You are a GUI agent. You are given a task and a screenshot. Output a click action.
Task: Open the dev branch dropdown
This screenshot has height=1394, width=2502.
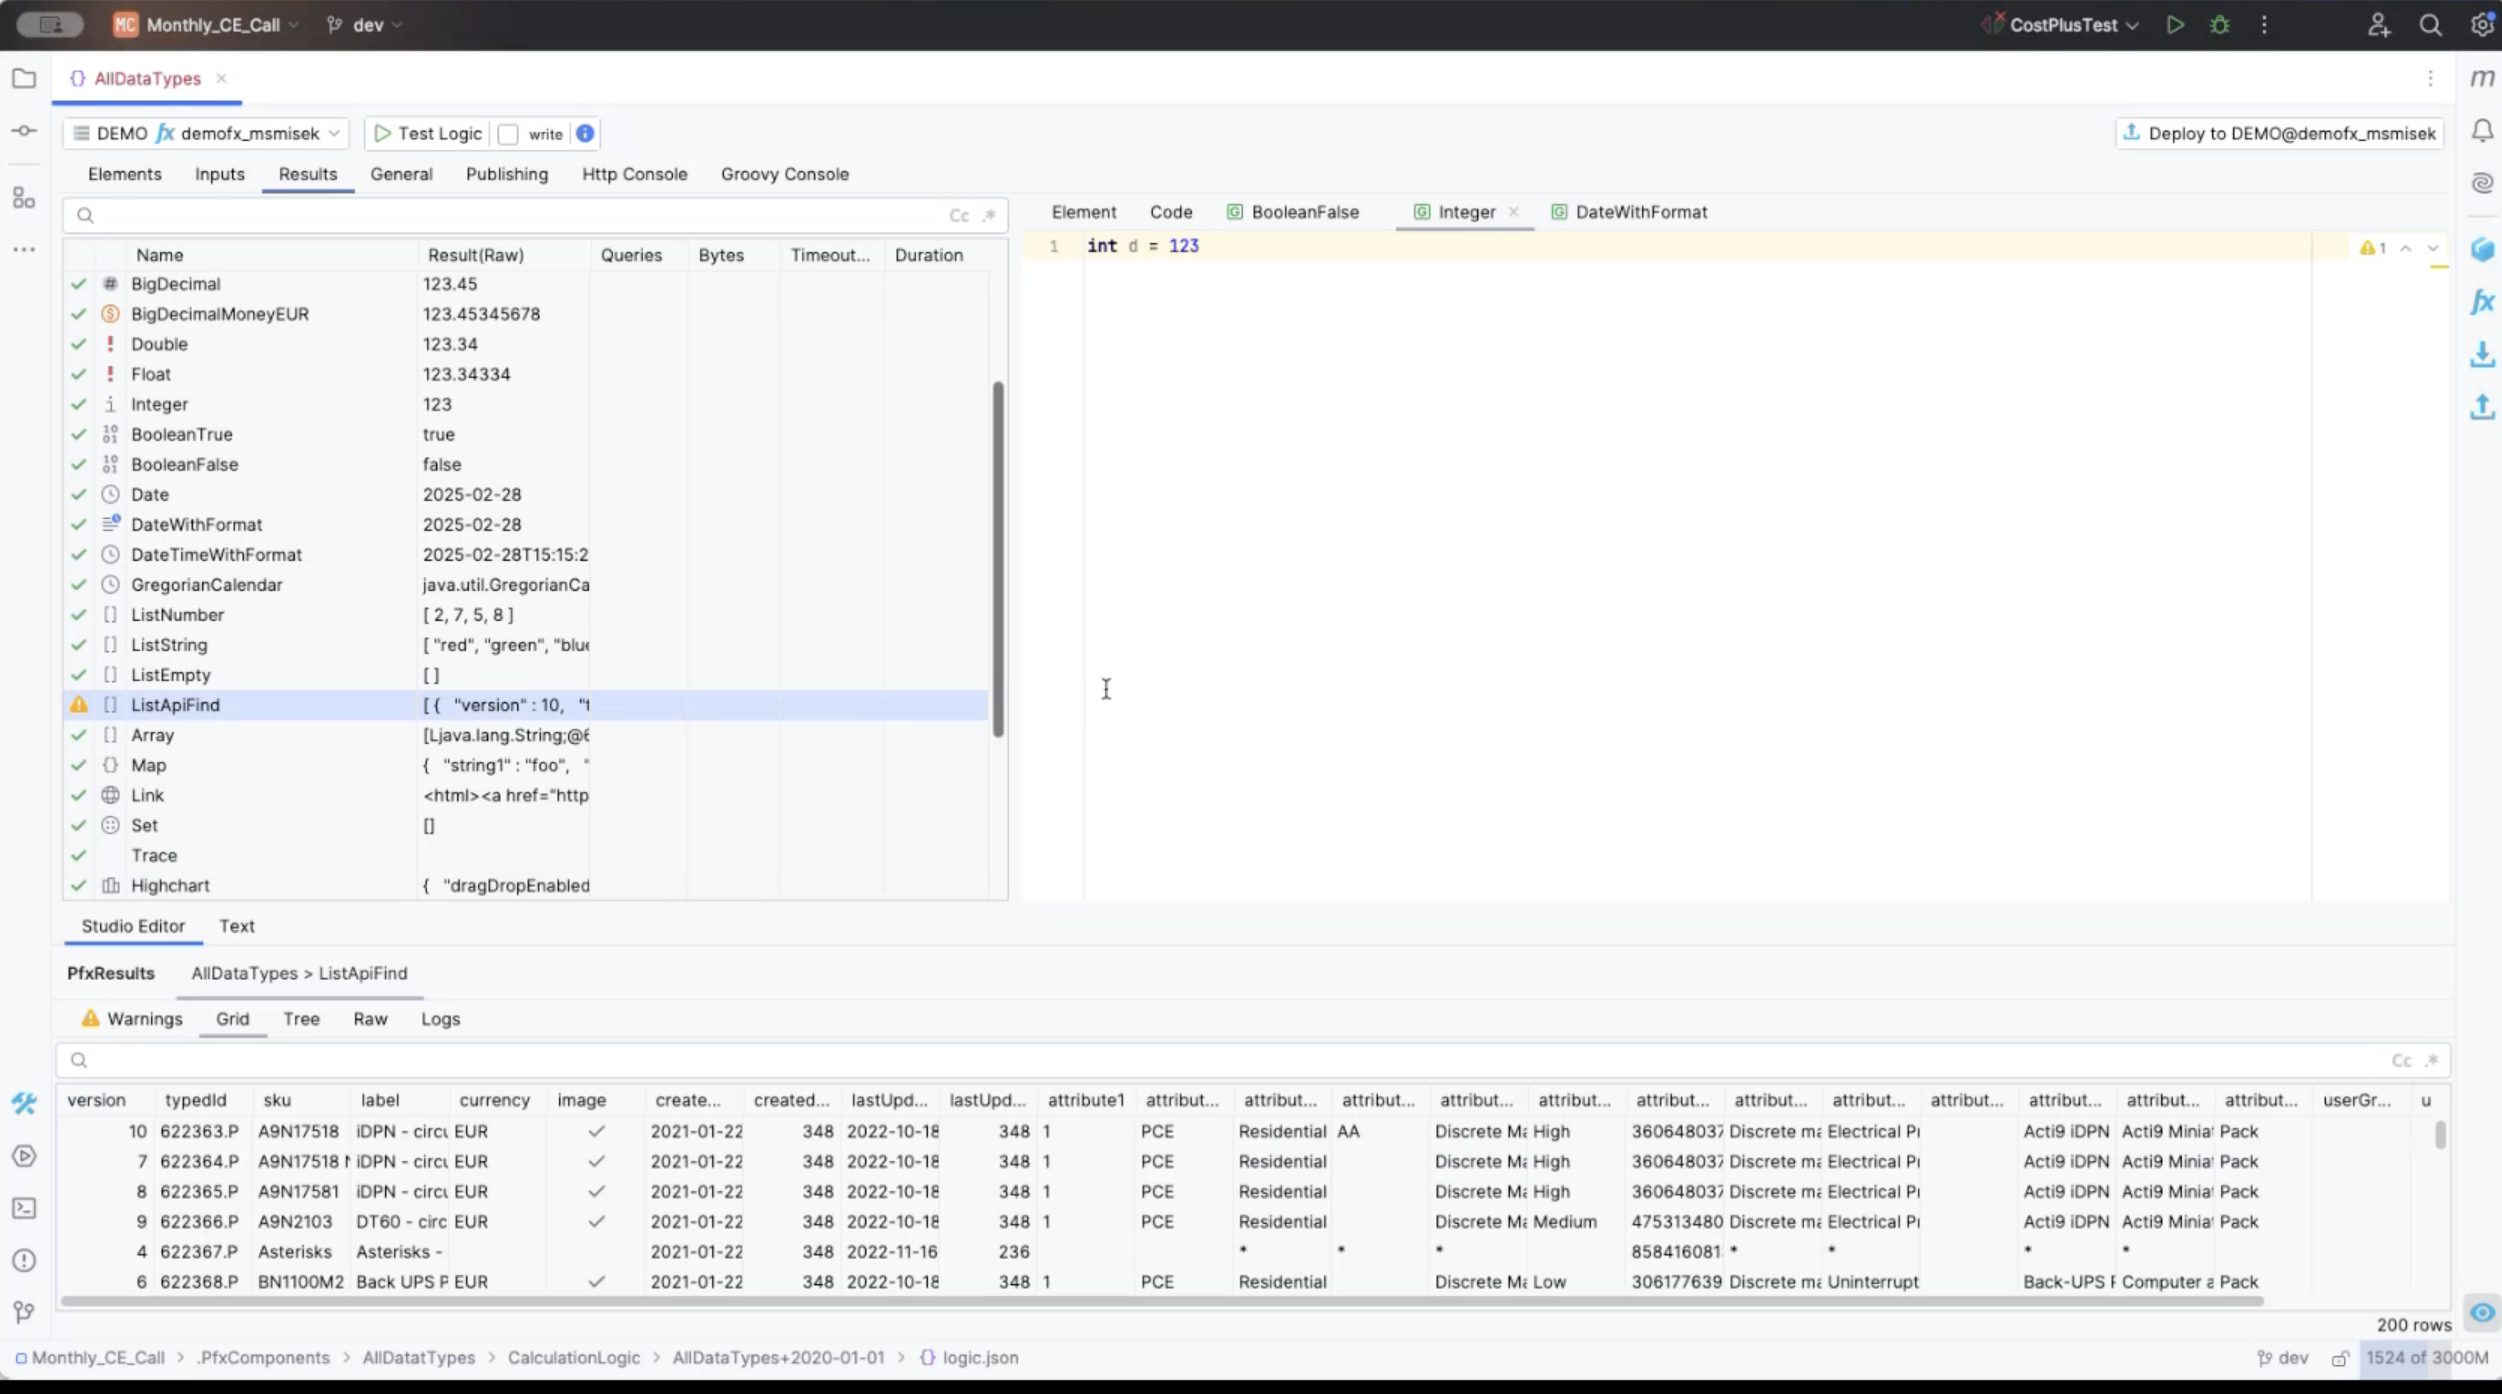366,25
